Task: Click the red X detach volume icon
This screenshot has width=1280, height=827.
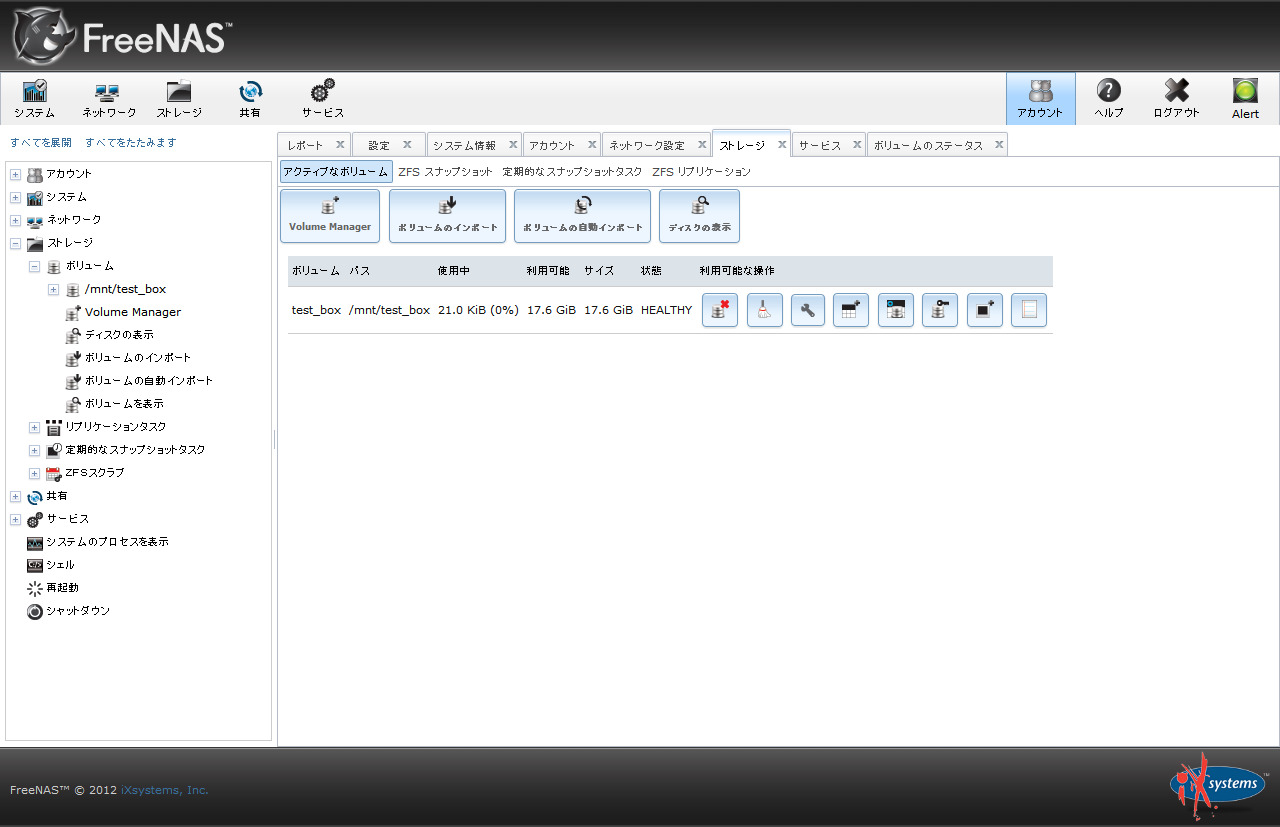Action: coord(719,310)
